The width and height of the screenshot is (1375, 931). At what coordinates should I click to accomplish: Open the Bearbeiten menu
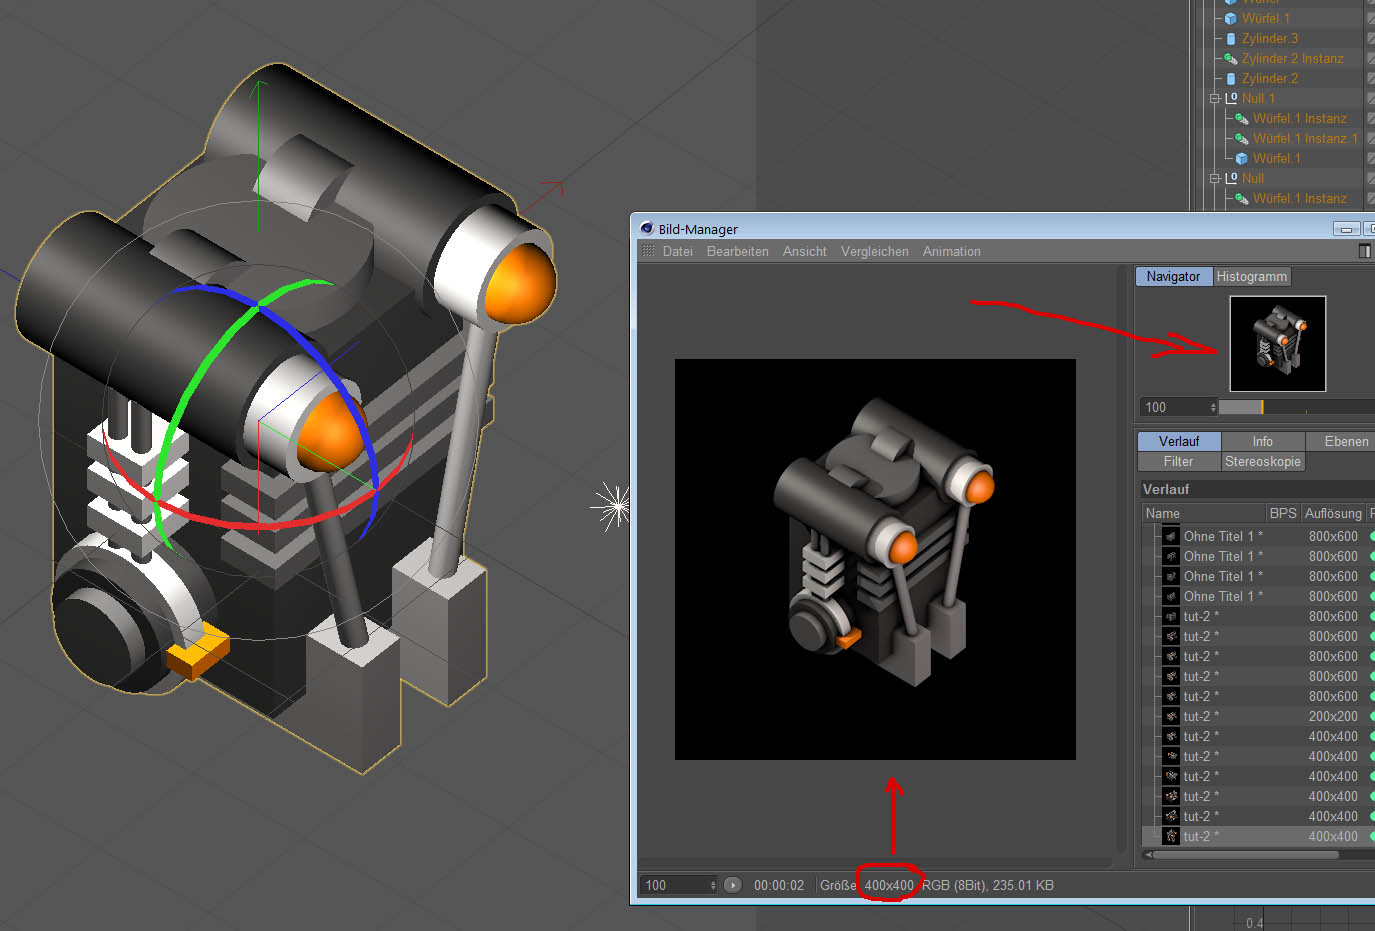pos(738,251)
